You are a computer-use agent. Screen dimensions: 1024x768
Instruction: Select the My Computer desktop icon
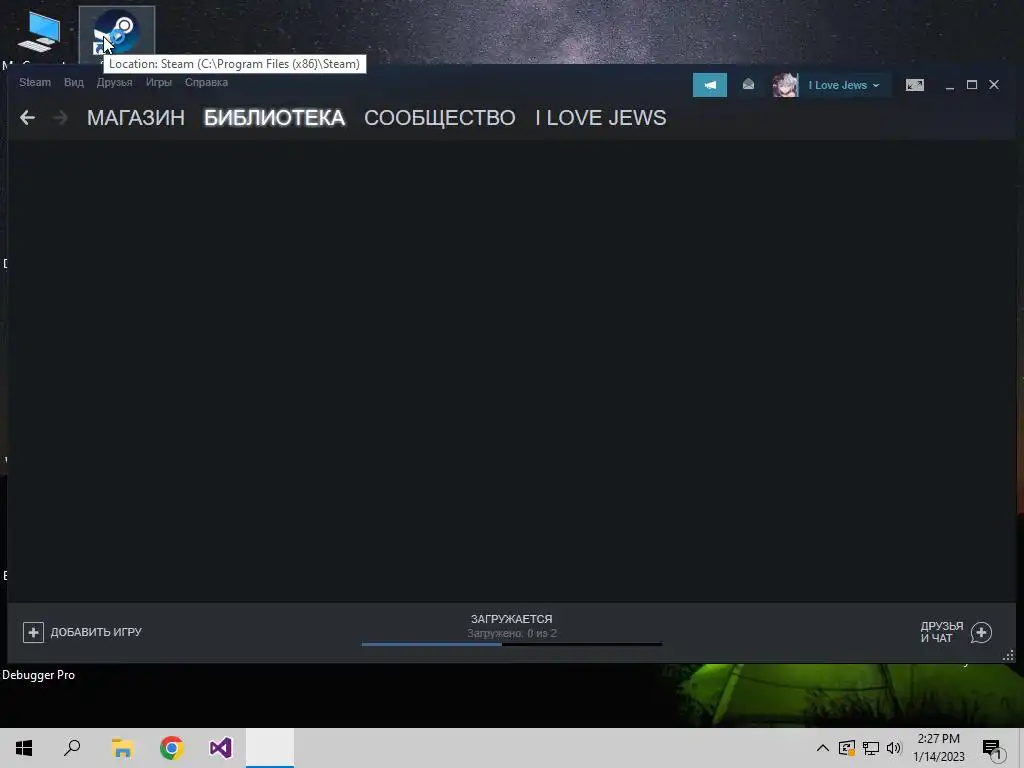click(39, 33)
